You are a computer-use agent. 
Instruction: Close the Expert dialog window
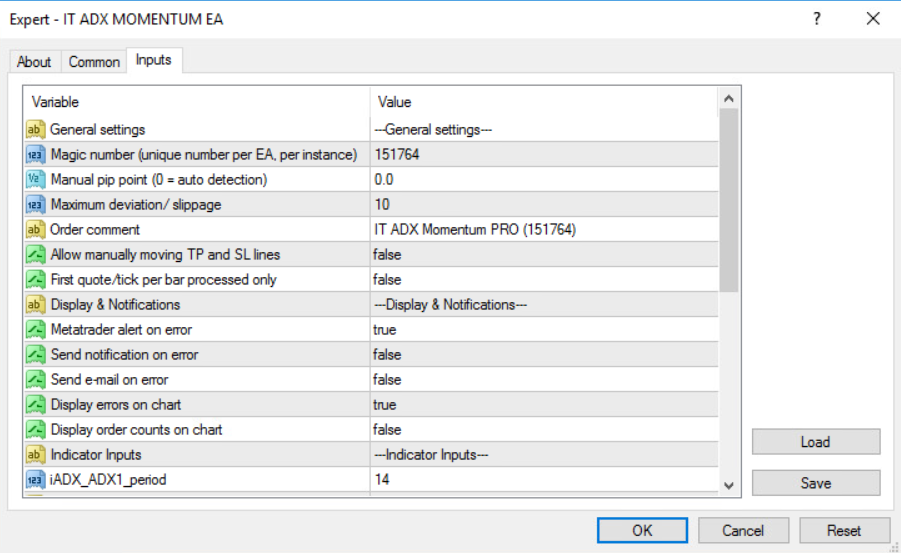[873, 19]
